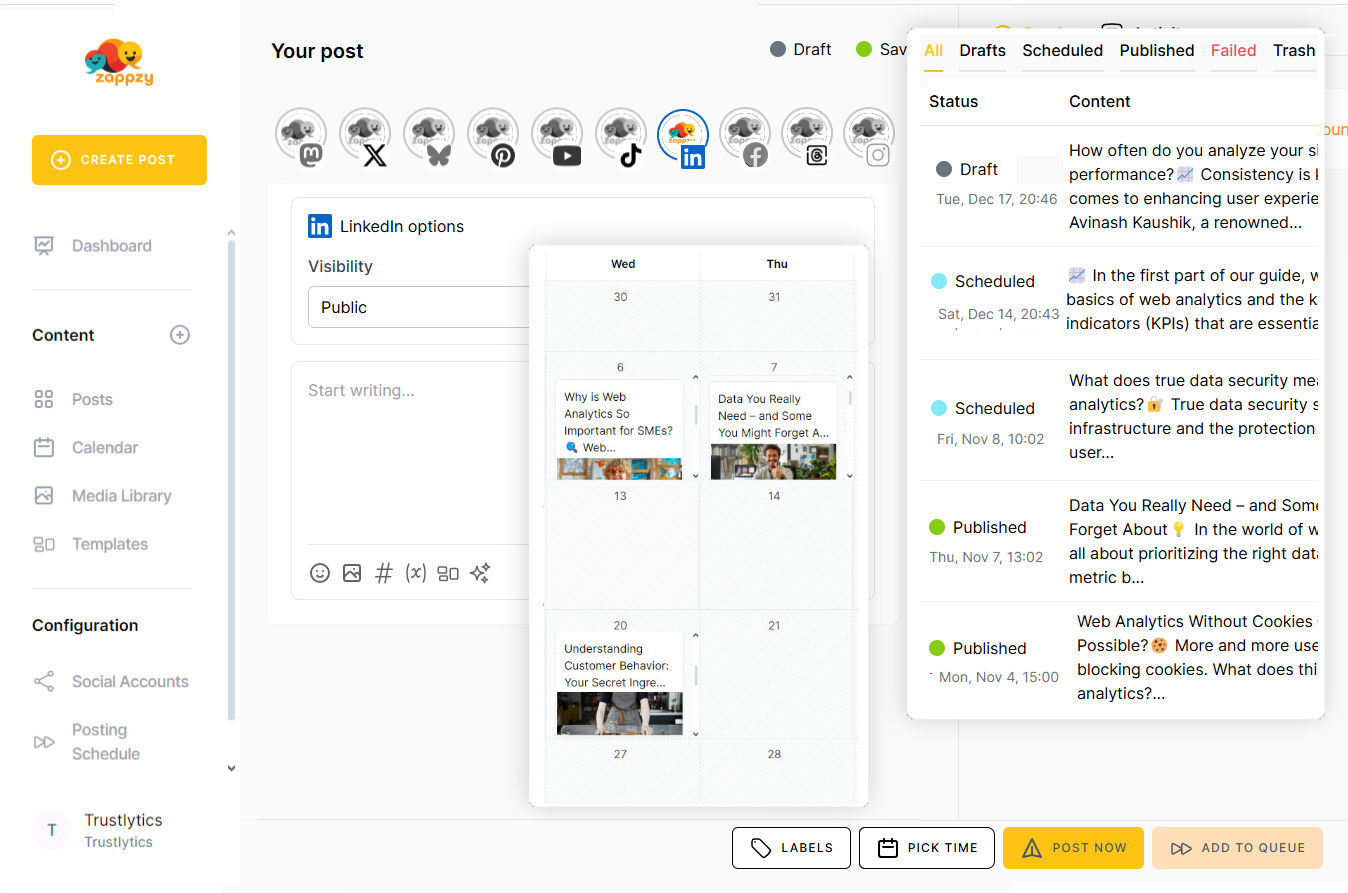
Task: Click the sidebar vertical scrollbar
Action: 231,480
